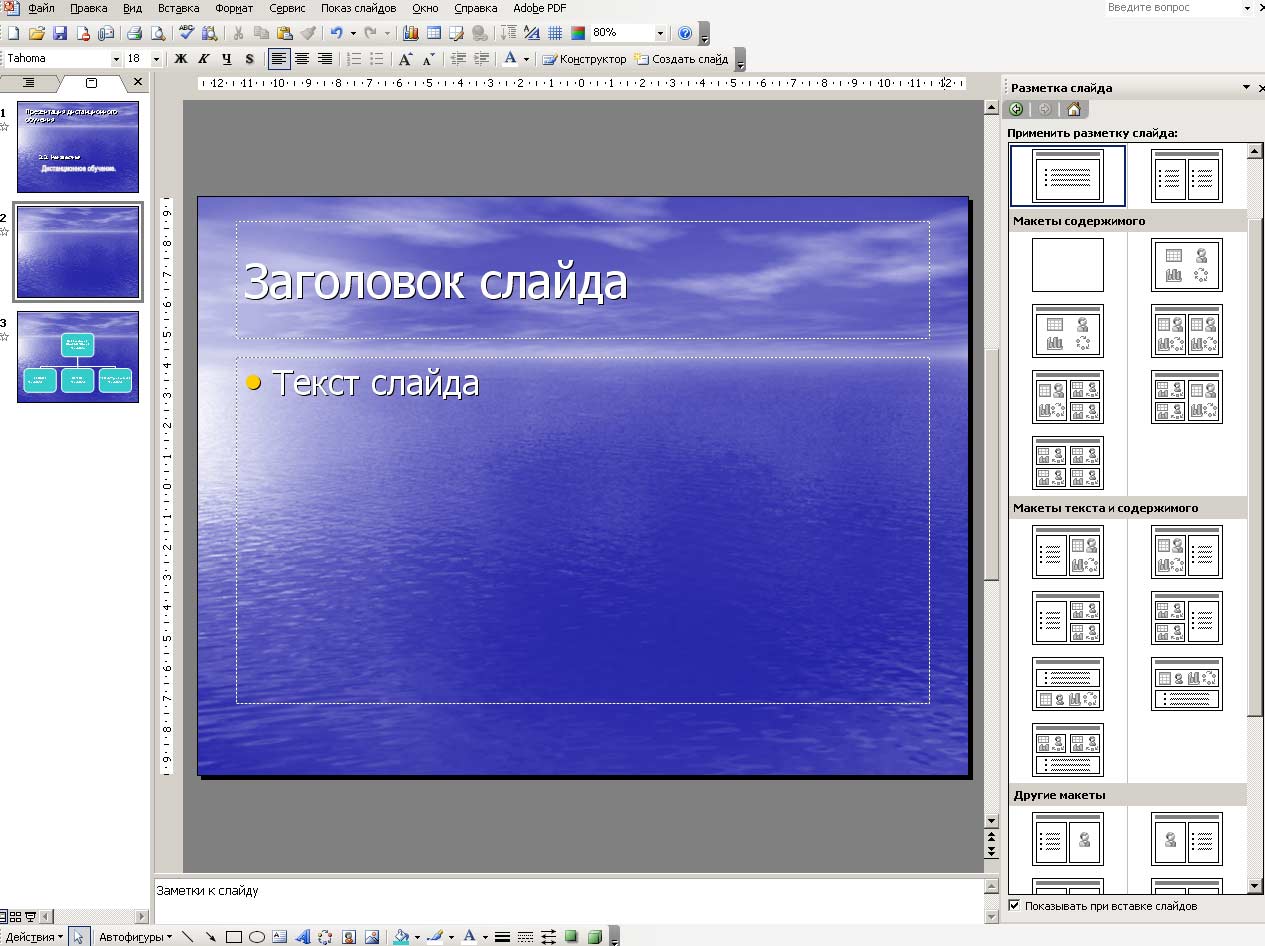The height and width of the screenshot is (946, 1265).
Task: Switch to the Outline tab in left pane
Action: click(x=29, y=83)
